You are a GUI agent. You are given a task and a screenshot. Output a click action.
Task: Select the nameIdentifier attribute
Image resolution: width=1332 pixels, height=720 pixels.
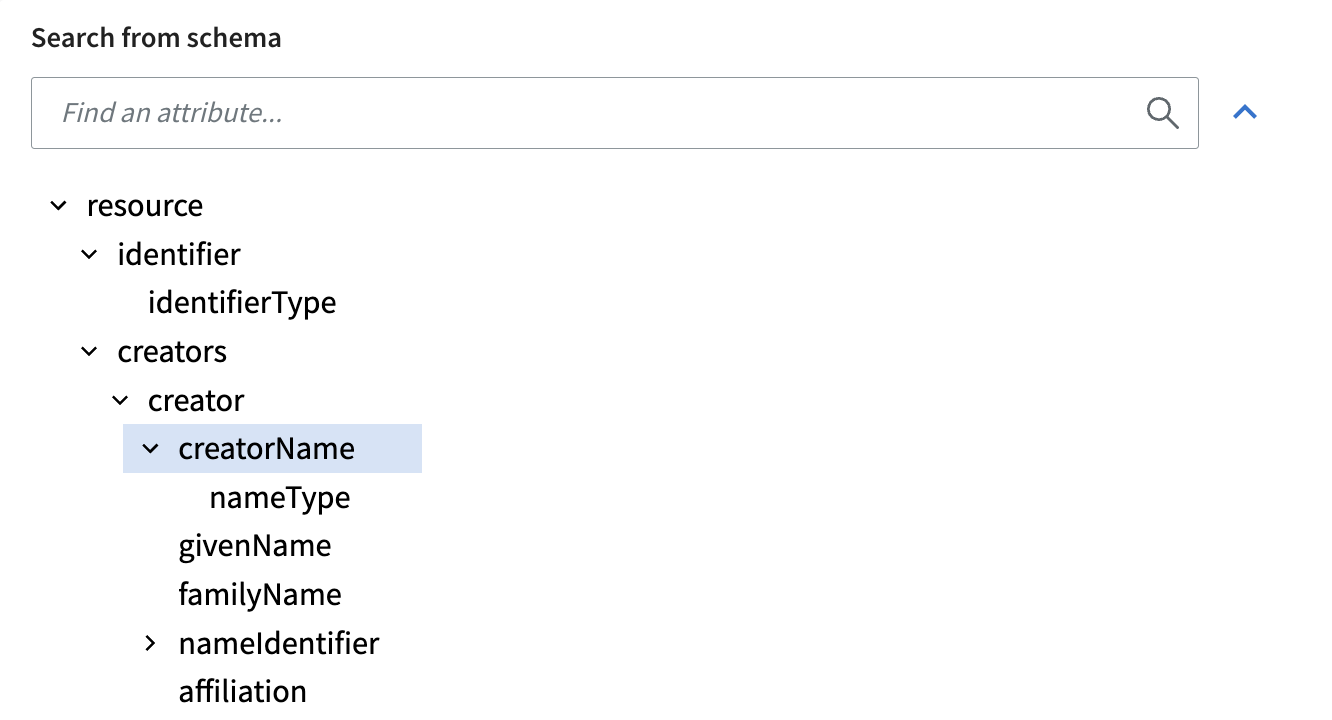279,643
